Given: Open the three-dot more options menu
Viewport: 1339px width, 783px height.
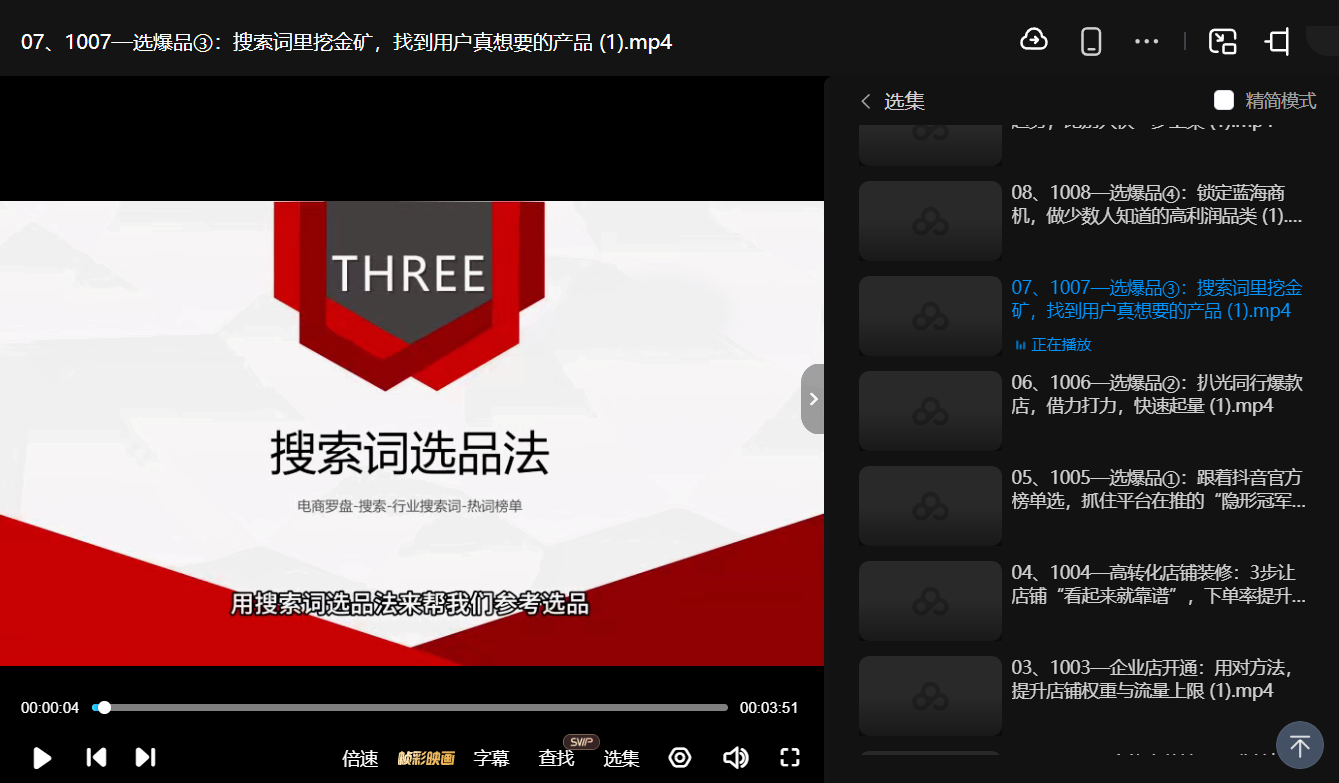Looking at the screenshot, I should click(1146, 41).
